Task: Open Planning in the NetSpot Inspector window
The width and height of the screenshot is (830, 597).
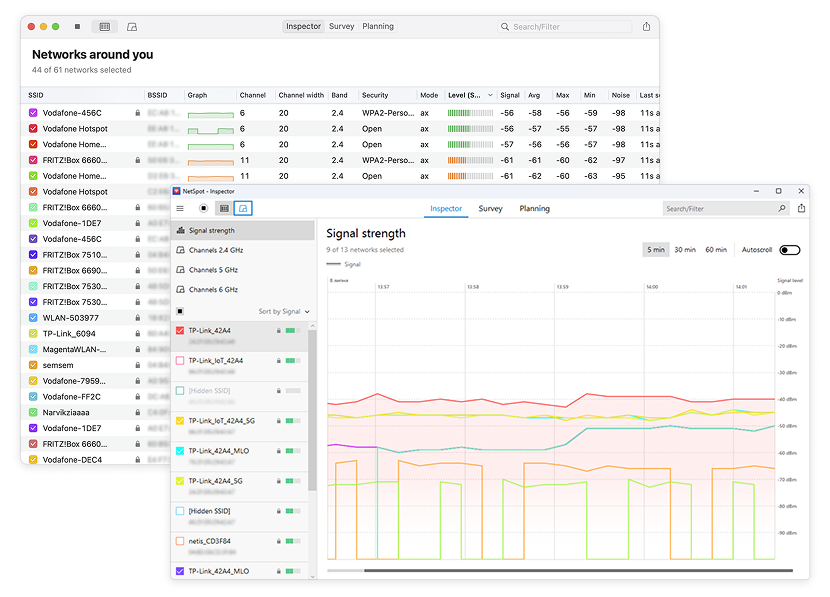Action: pos(535,209)
